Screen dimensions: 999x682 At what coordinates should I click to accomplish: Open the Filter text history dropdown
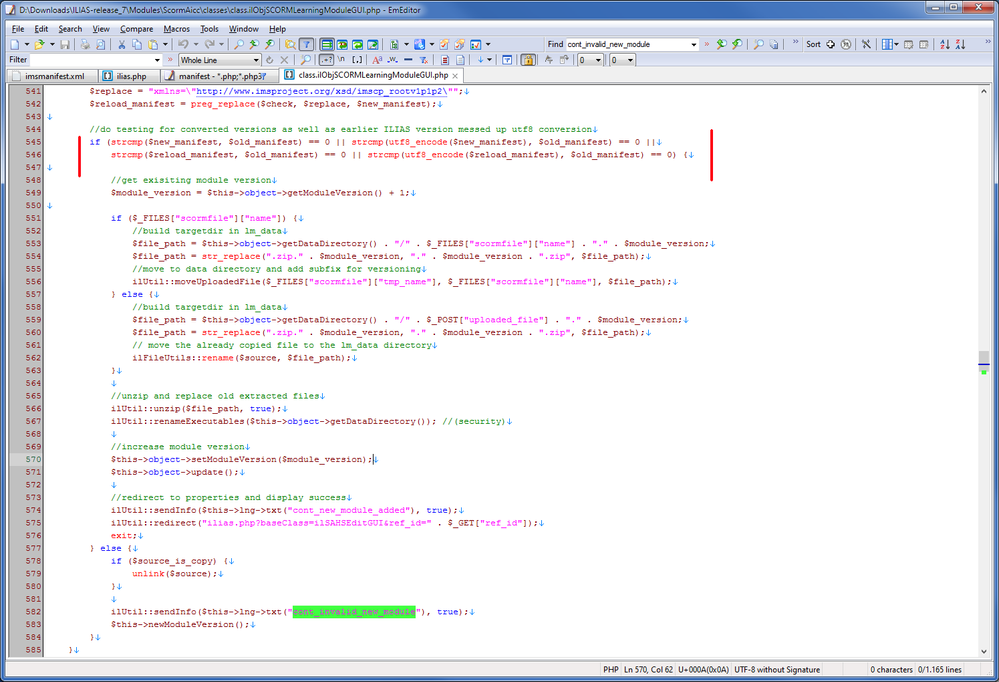pos(157,60)
